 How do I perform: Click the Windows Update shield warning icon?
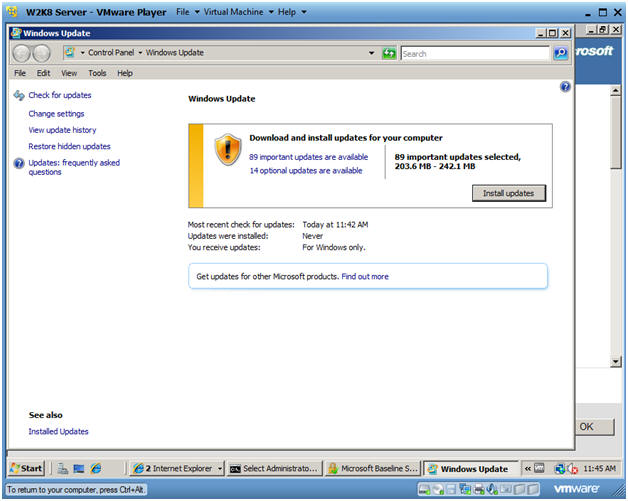[227, 149]
